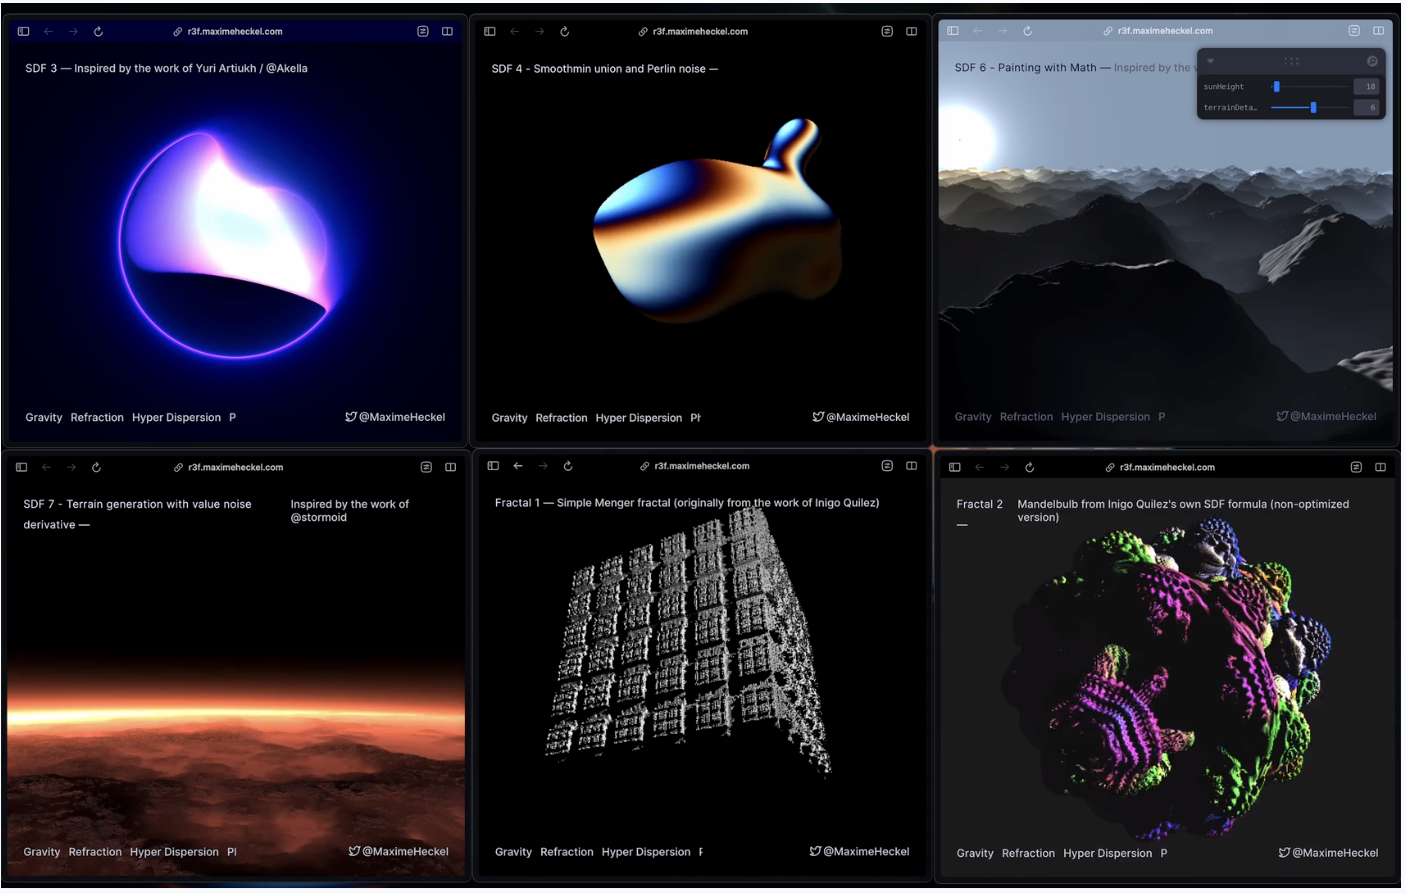The height and width of the screenshot is (894, 1406).
Task: Click link icon in Fractal 1 address bar
Action: point(644,466)
